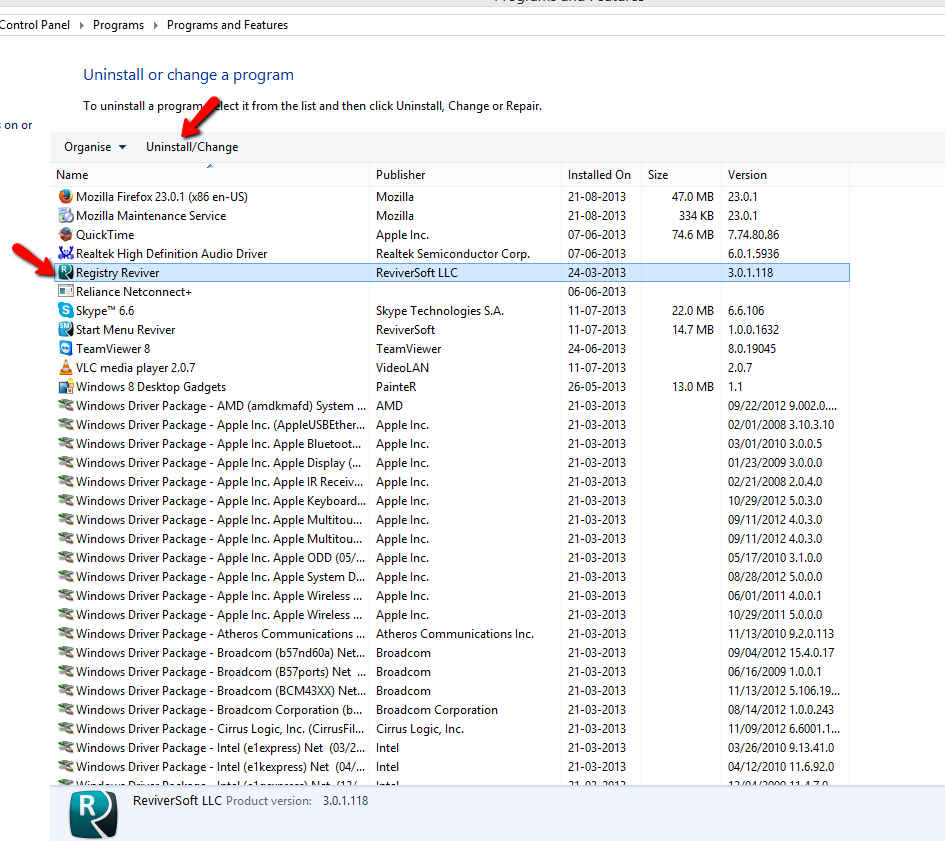945x841 pixels.
Task: Select the QuickTime program icon
Action: pyautogui.click(x=66, y=235)
